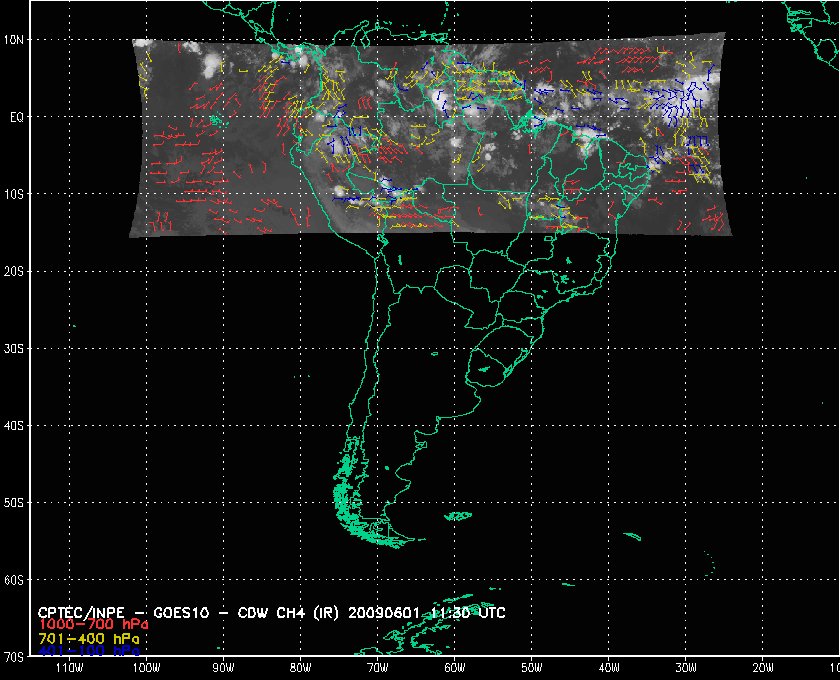
Task: Click the Tierra del Fuego southern tip
Action: (x=378, y=541)
